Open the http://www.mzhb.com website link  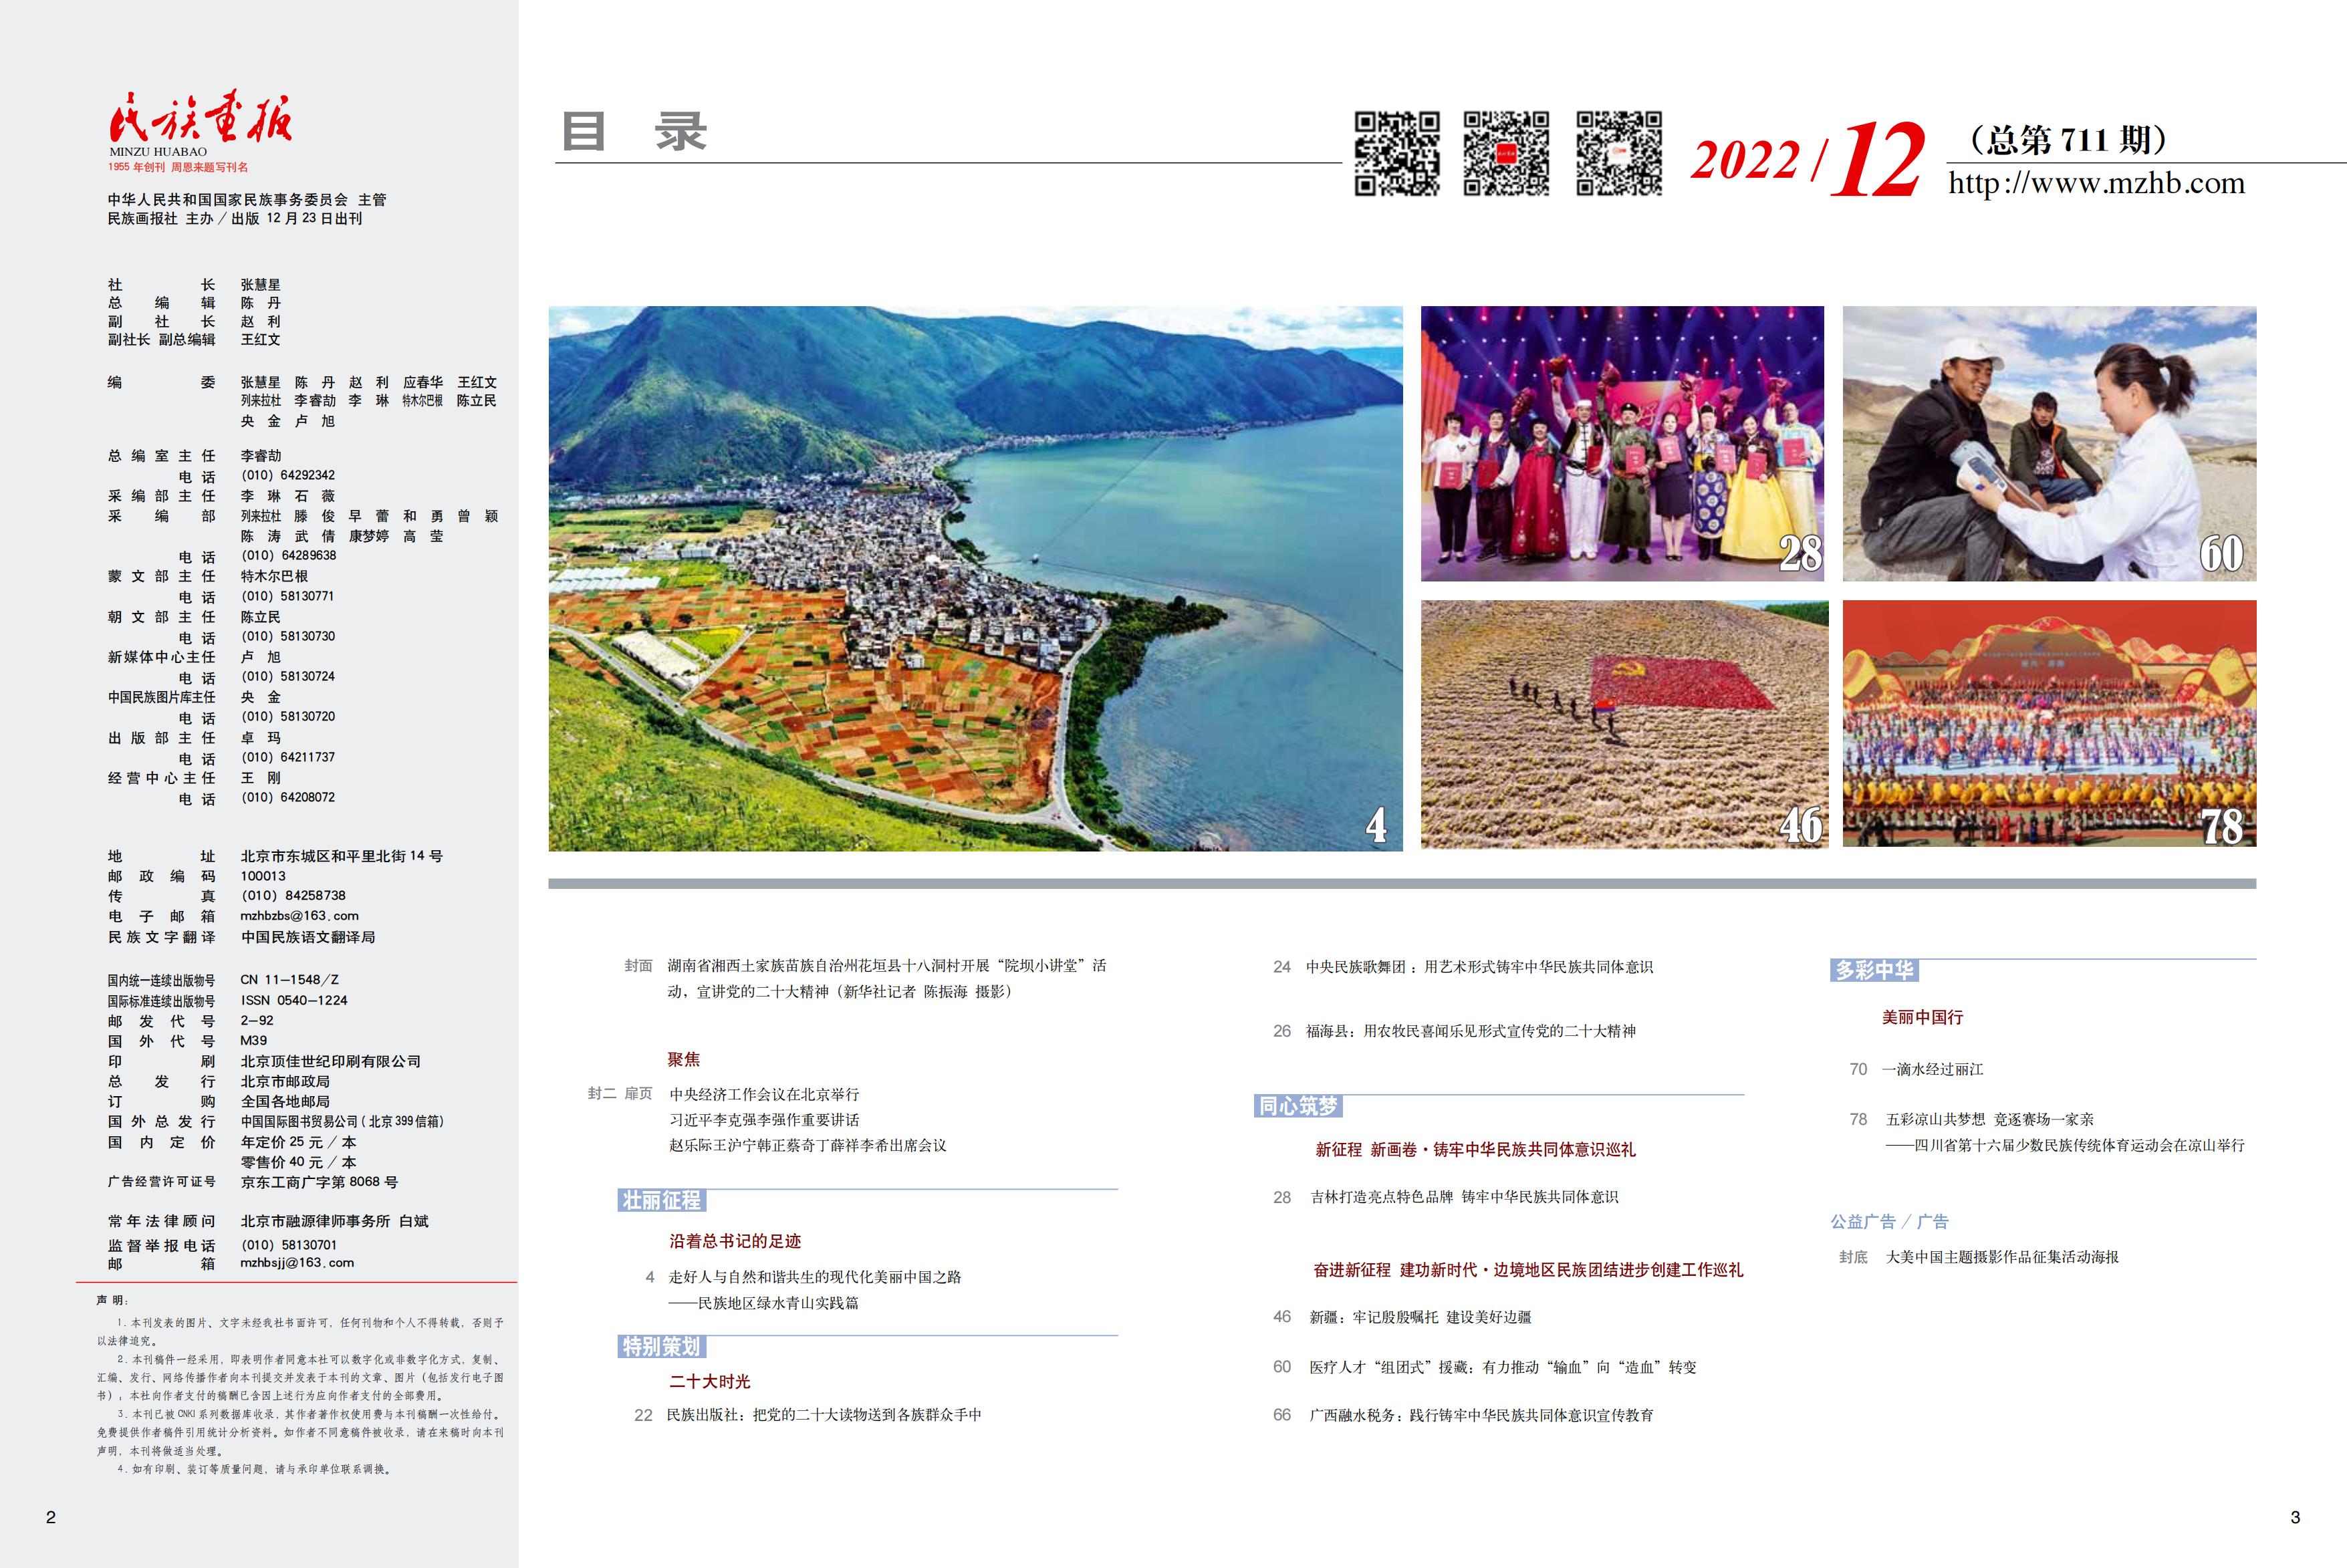click(2096, 183)
